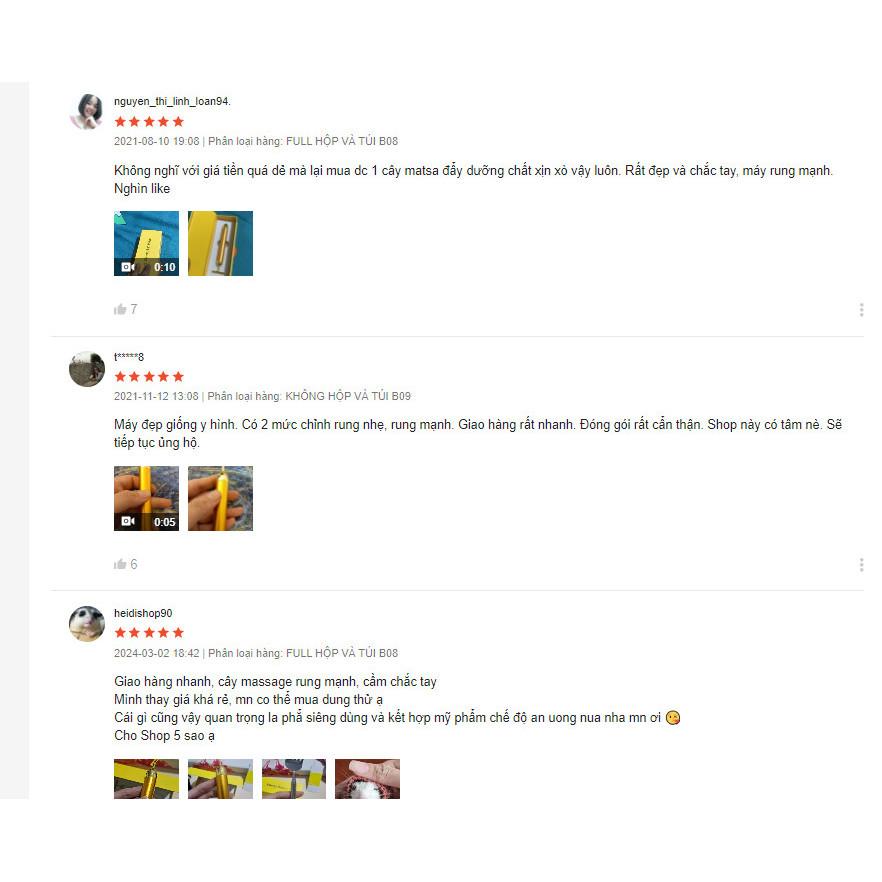Click the five-star rating of heidishop90
The image size is (882, 882).
pos(149,633)
